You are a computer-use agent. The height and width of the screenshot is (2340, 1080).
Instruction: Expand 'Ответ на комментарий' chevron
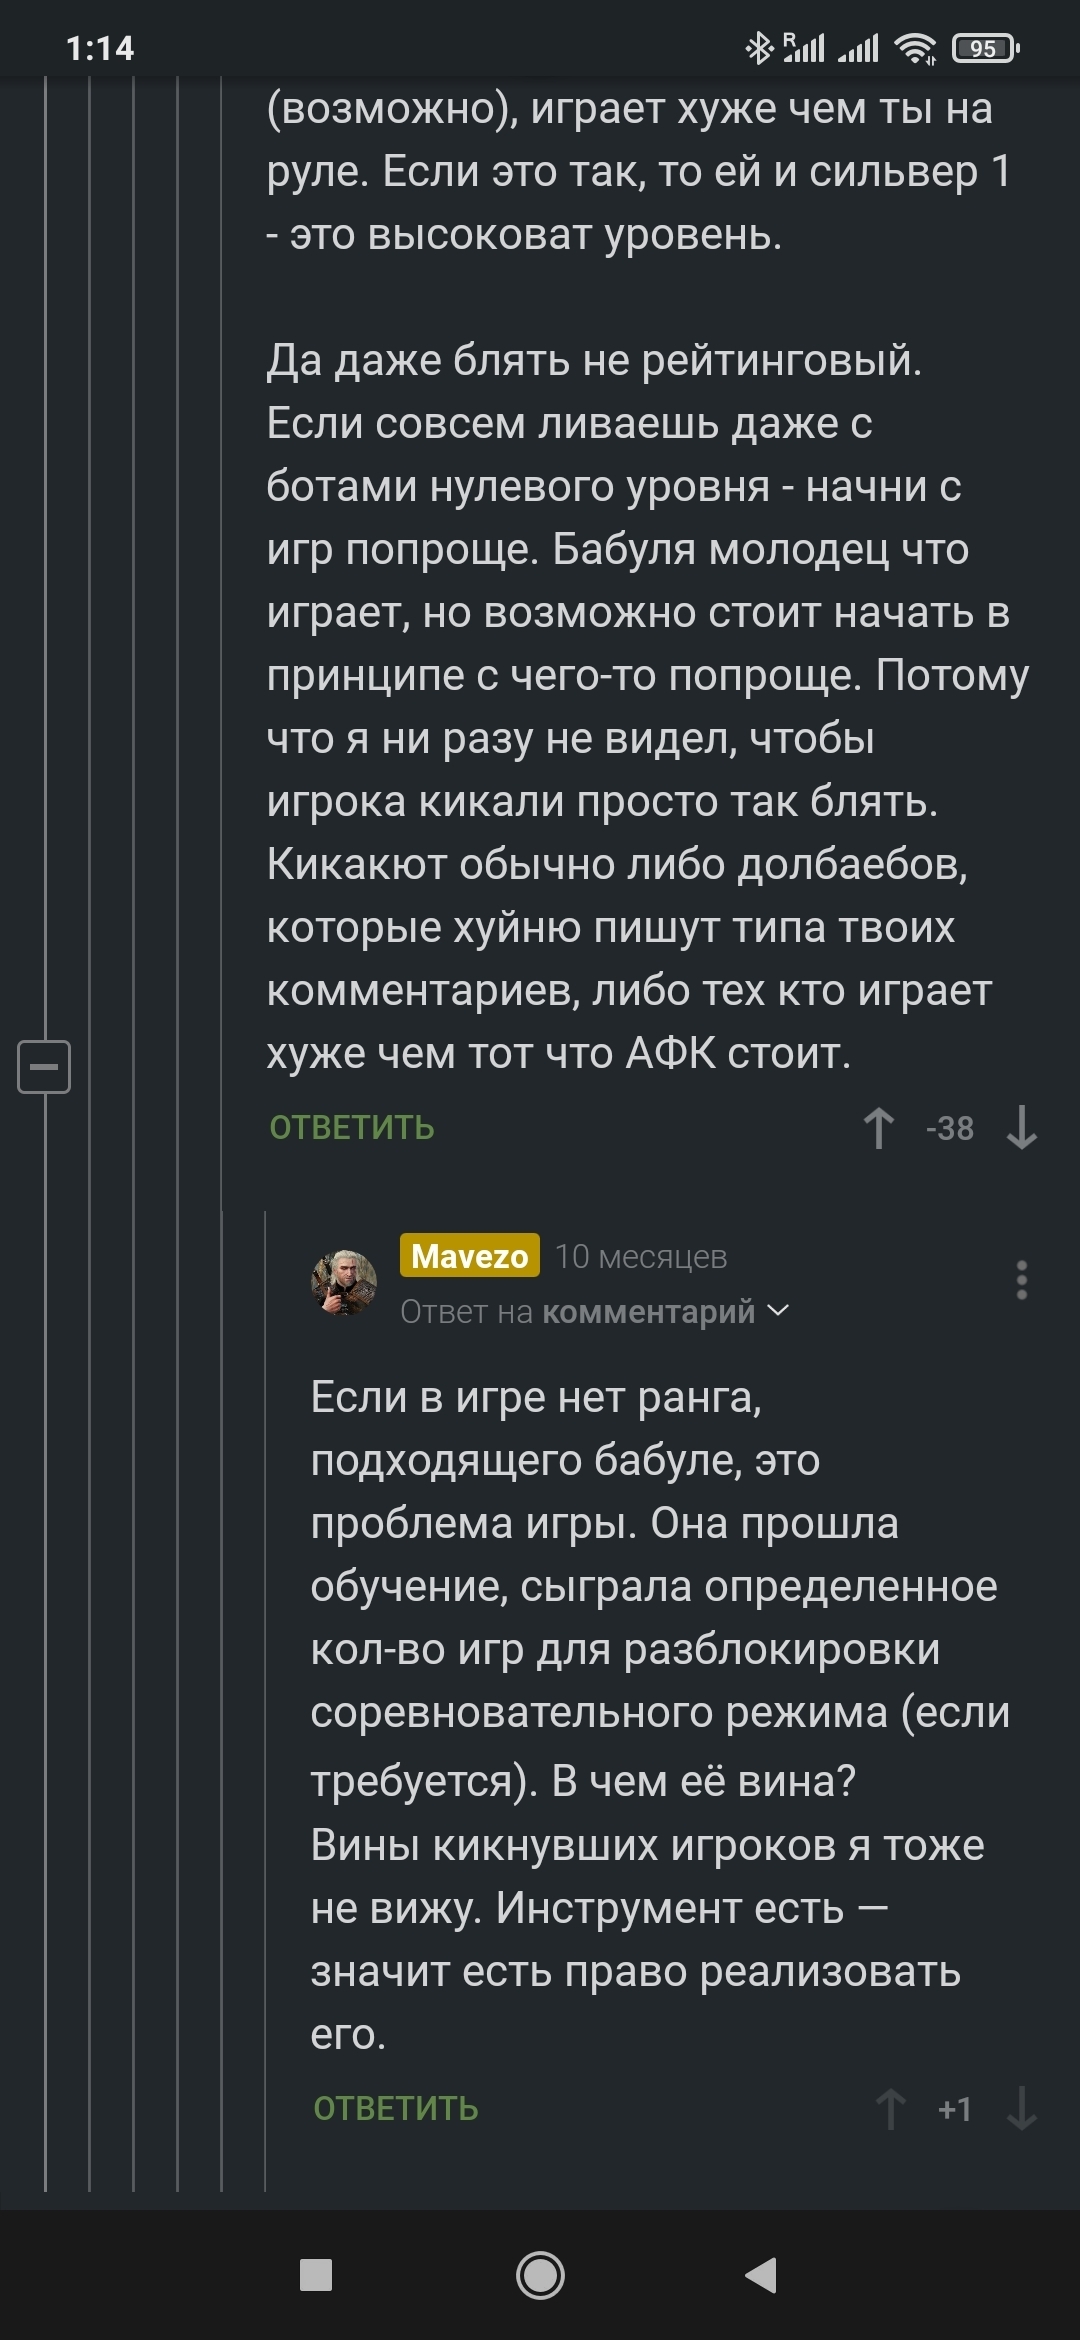pyautogui.click(x=778, y=1311)
